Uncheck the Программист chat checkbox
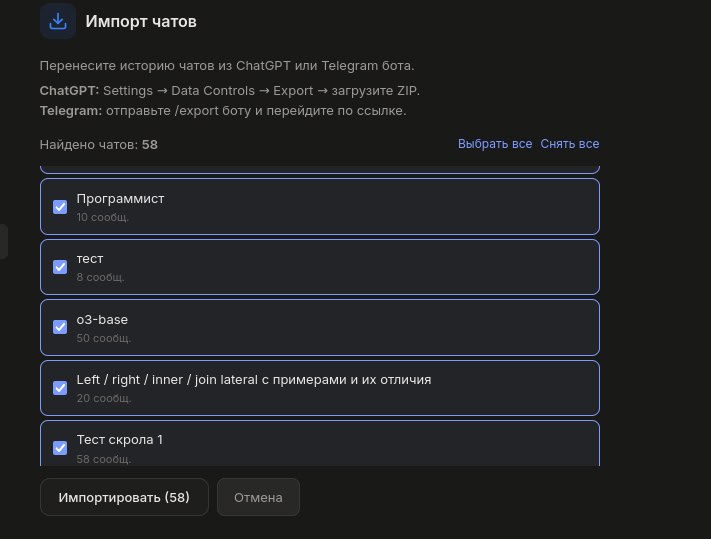This screenshot has width=711, height=539. click(x=60, y=207)
